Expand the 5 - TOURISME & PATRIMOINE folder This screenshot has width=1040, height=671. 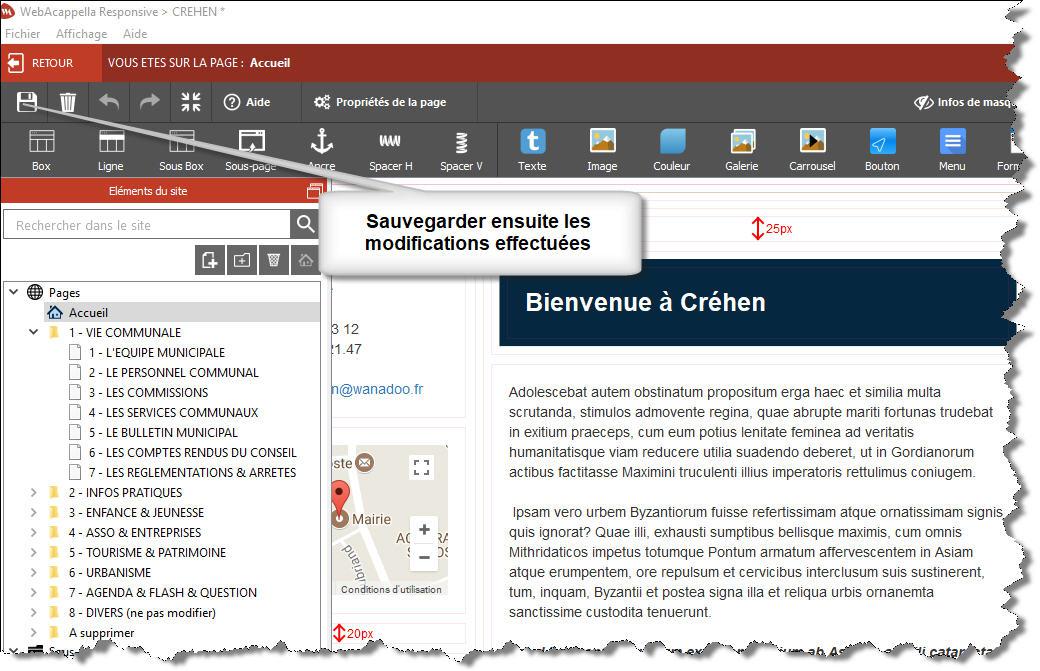tap(34, 552)
